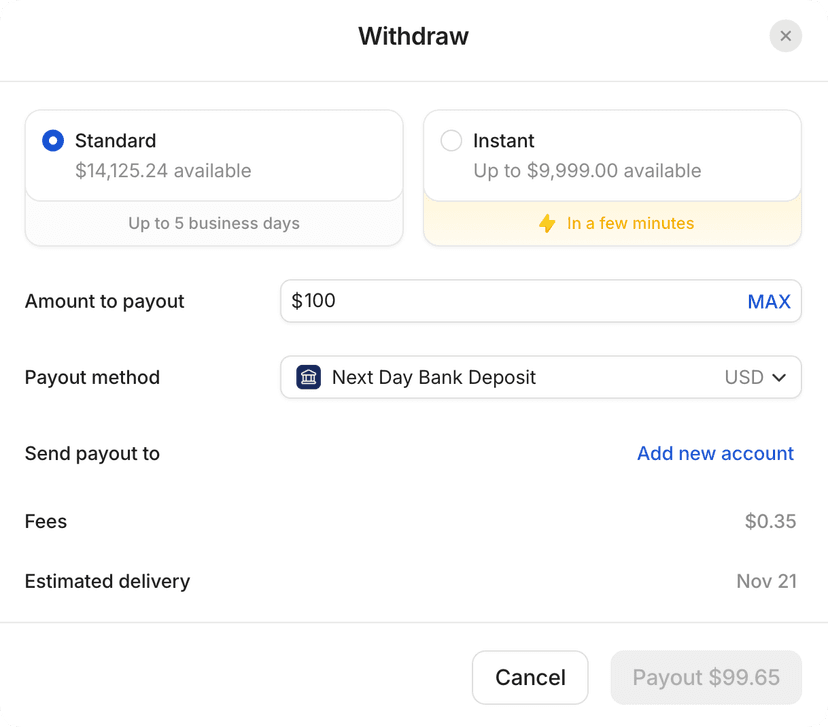
Task: Click MAX to withdraw the full balance
Action: [769, 301]
